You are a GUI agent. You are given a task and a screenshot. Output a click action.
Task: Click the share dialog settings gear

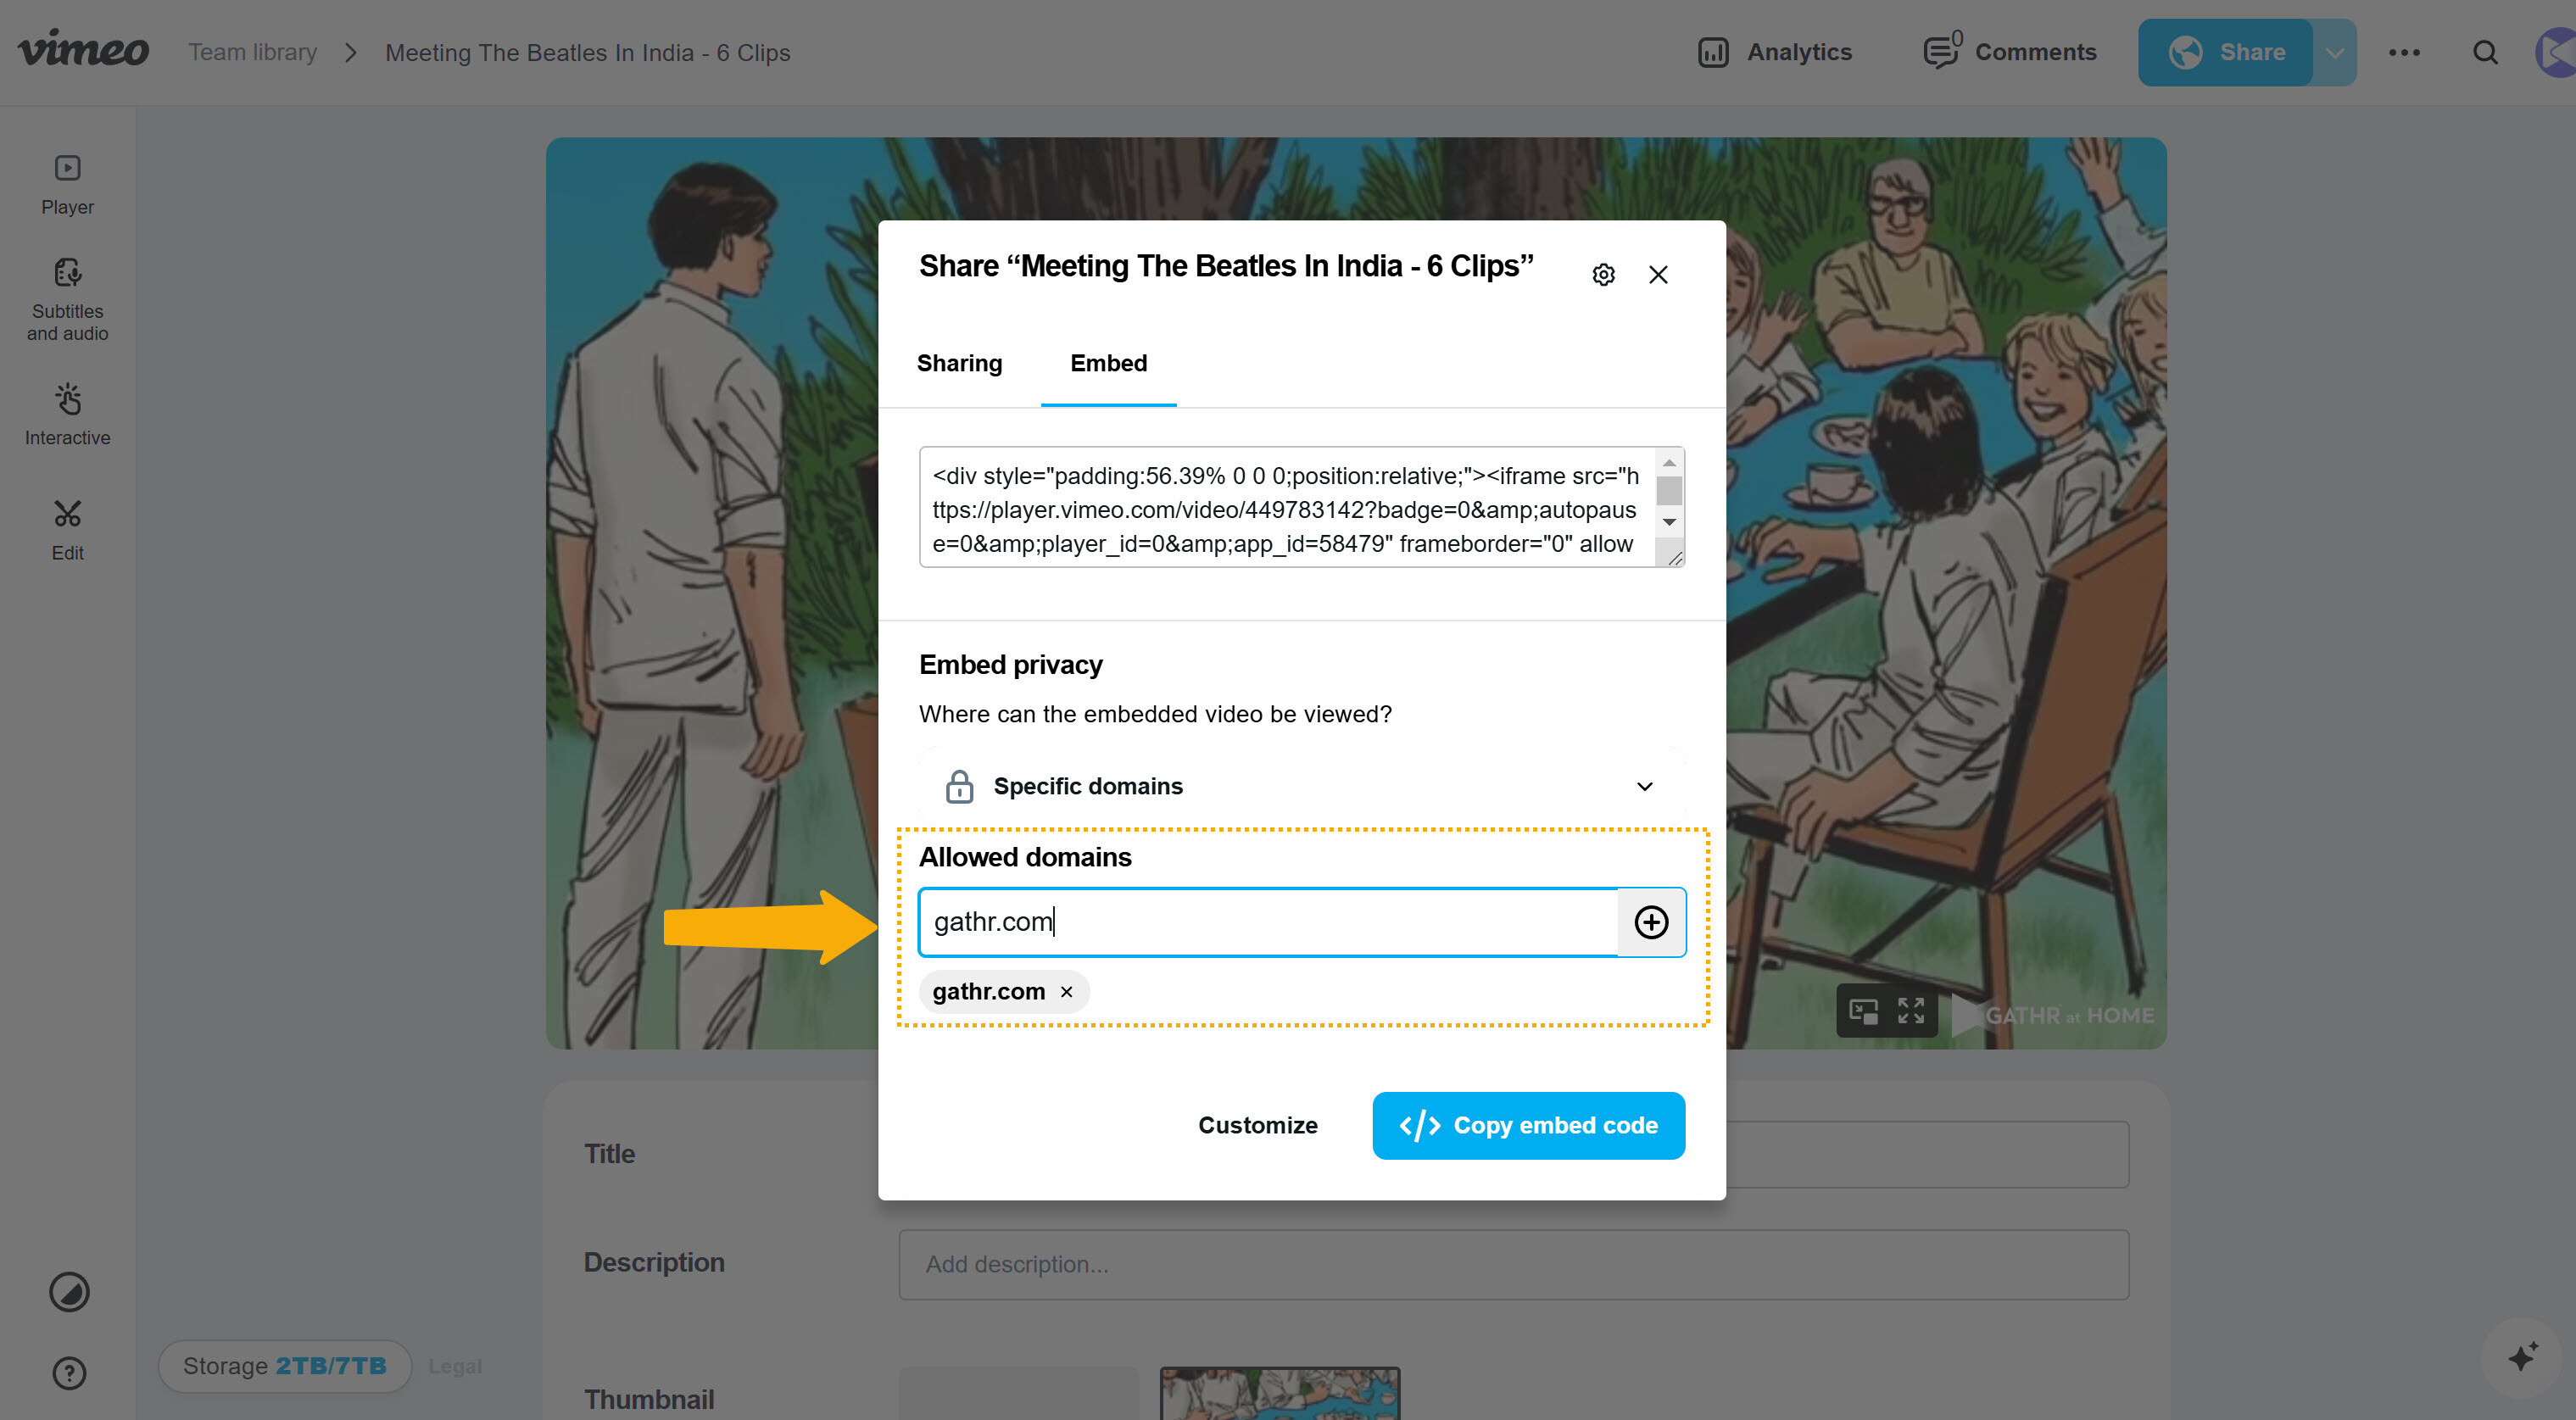1603,274
